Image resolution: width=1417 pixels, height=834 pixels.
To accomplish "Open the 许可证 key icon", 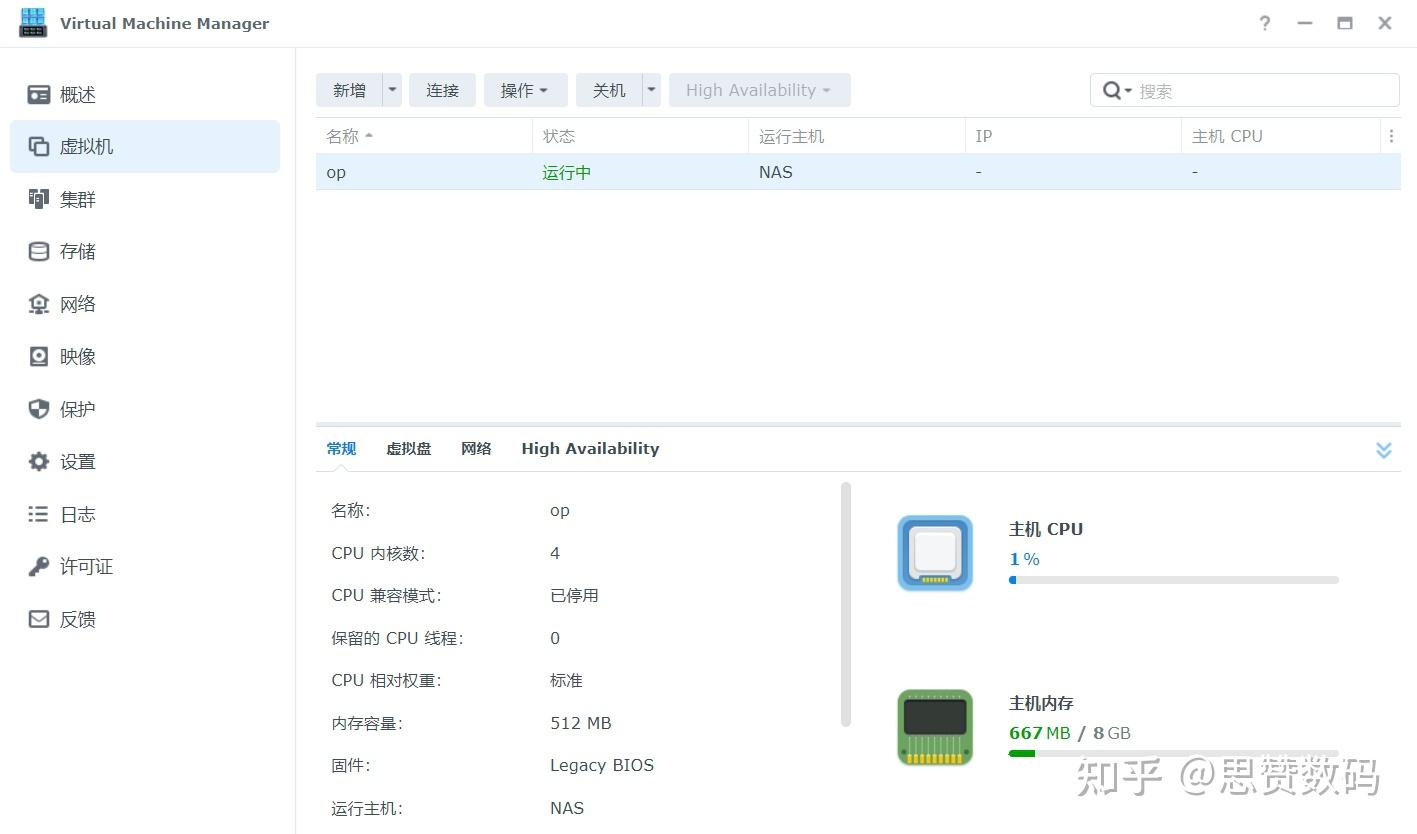I will point(39,566).
